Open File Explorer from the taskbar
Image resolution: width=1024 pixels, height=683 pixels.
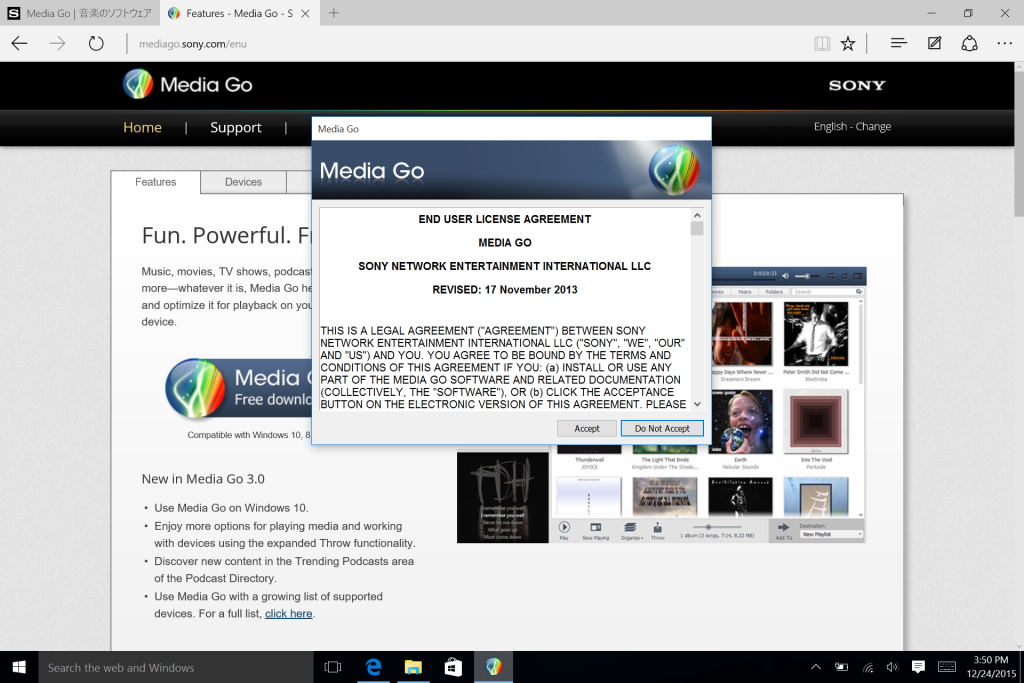click(413, 667)
